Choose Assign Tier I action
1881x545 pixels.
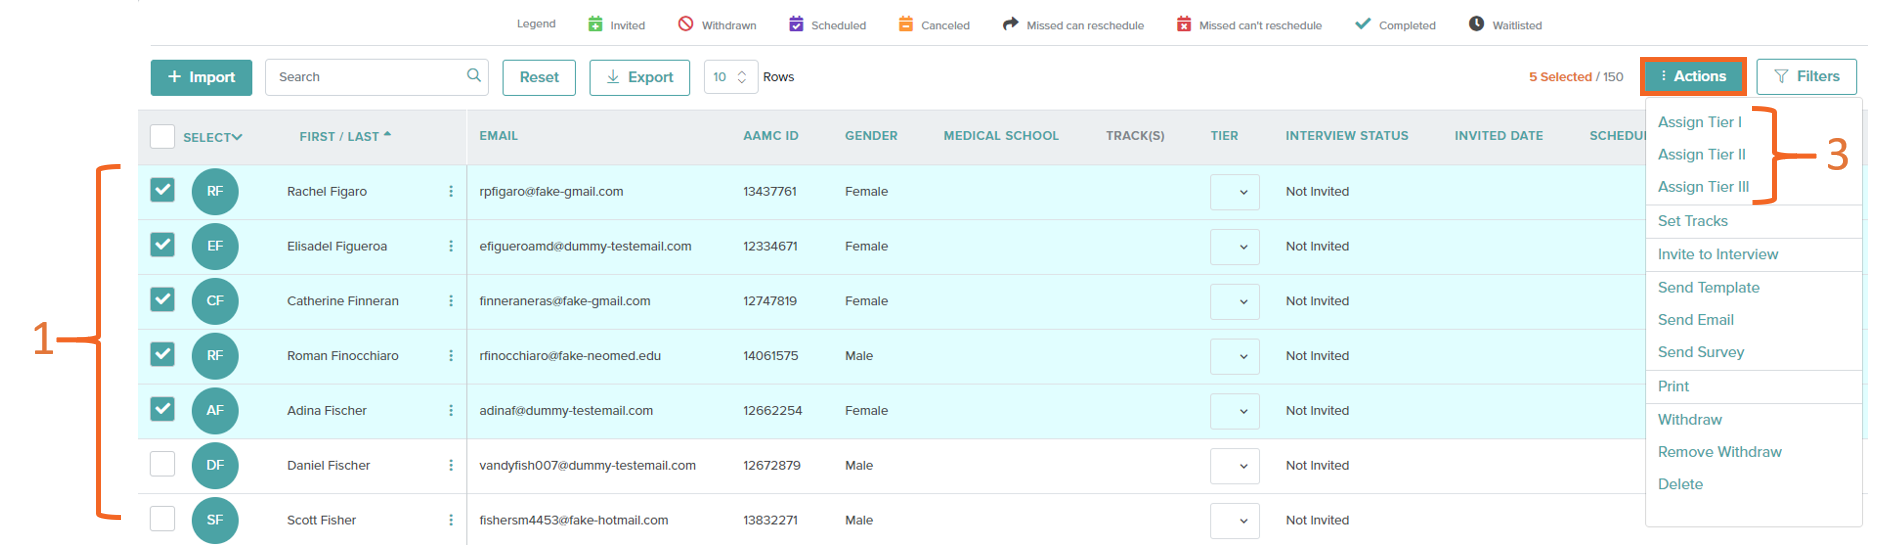pyautogui.click(x=1699, y=122)
